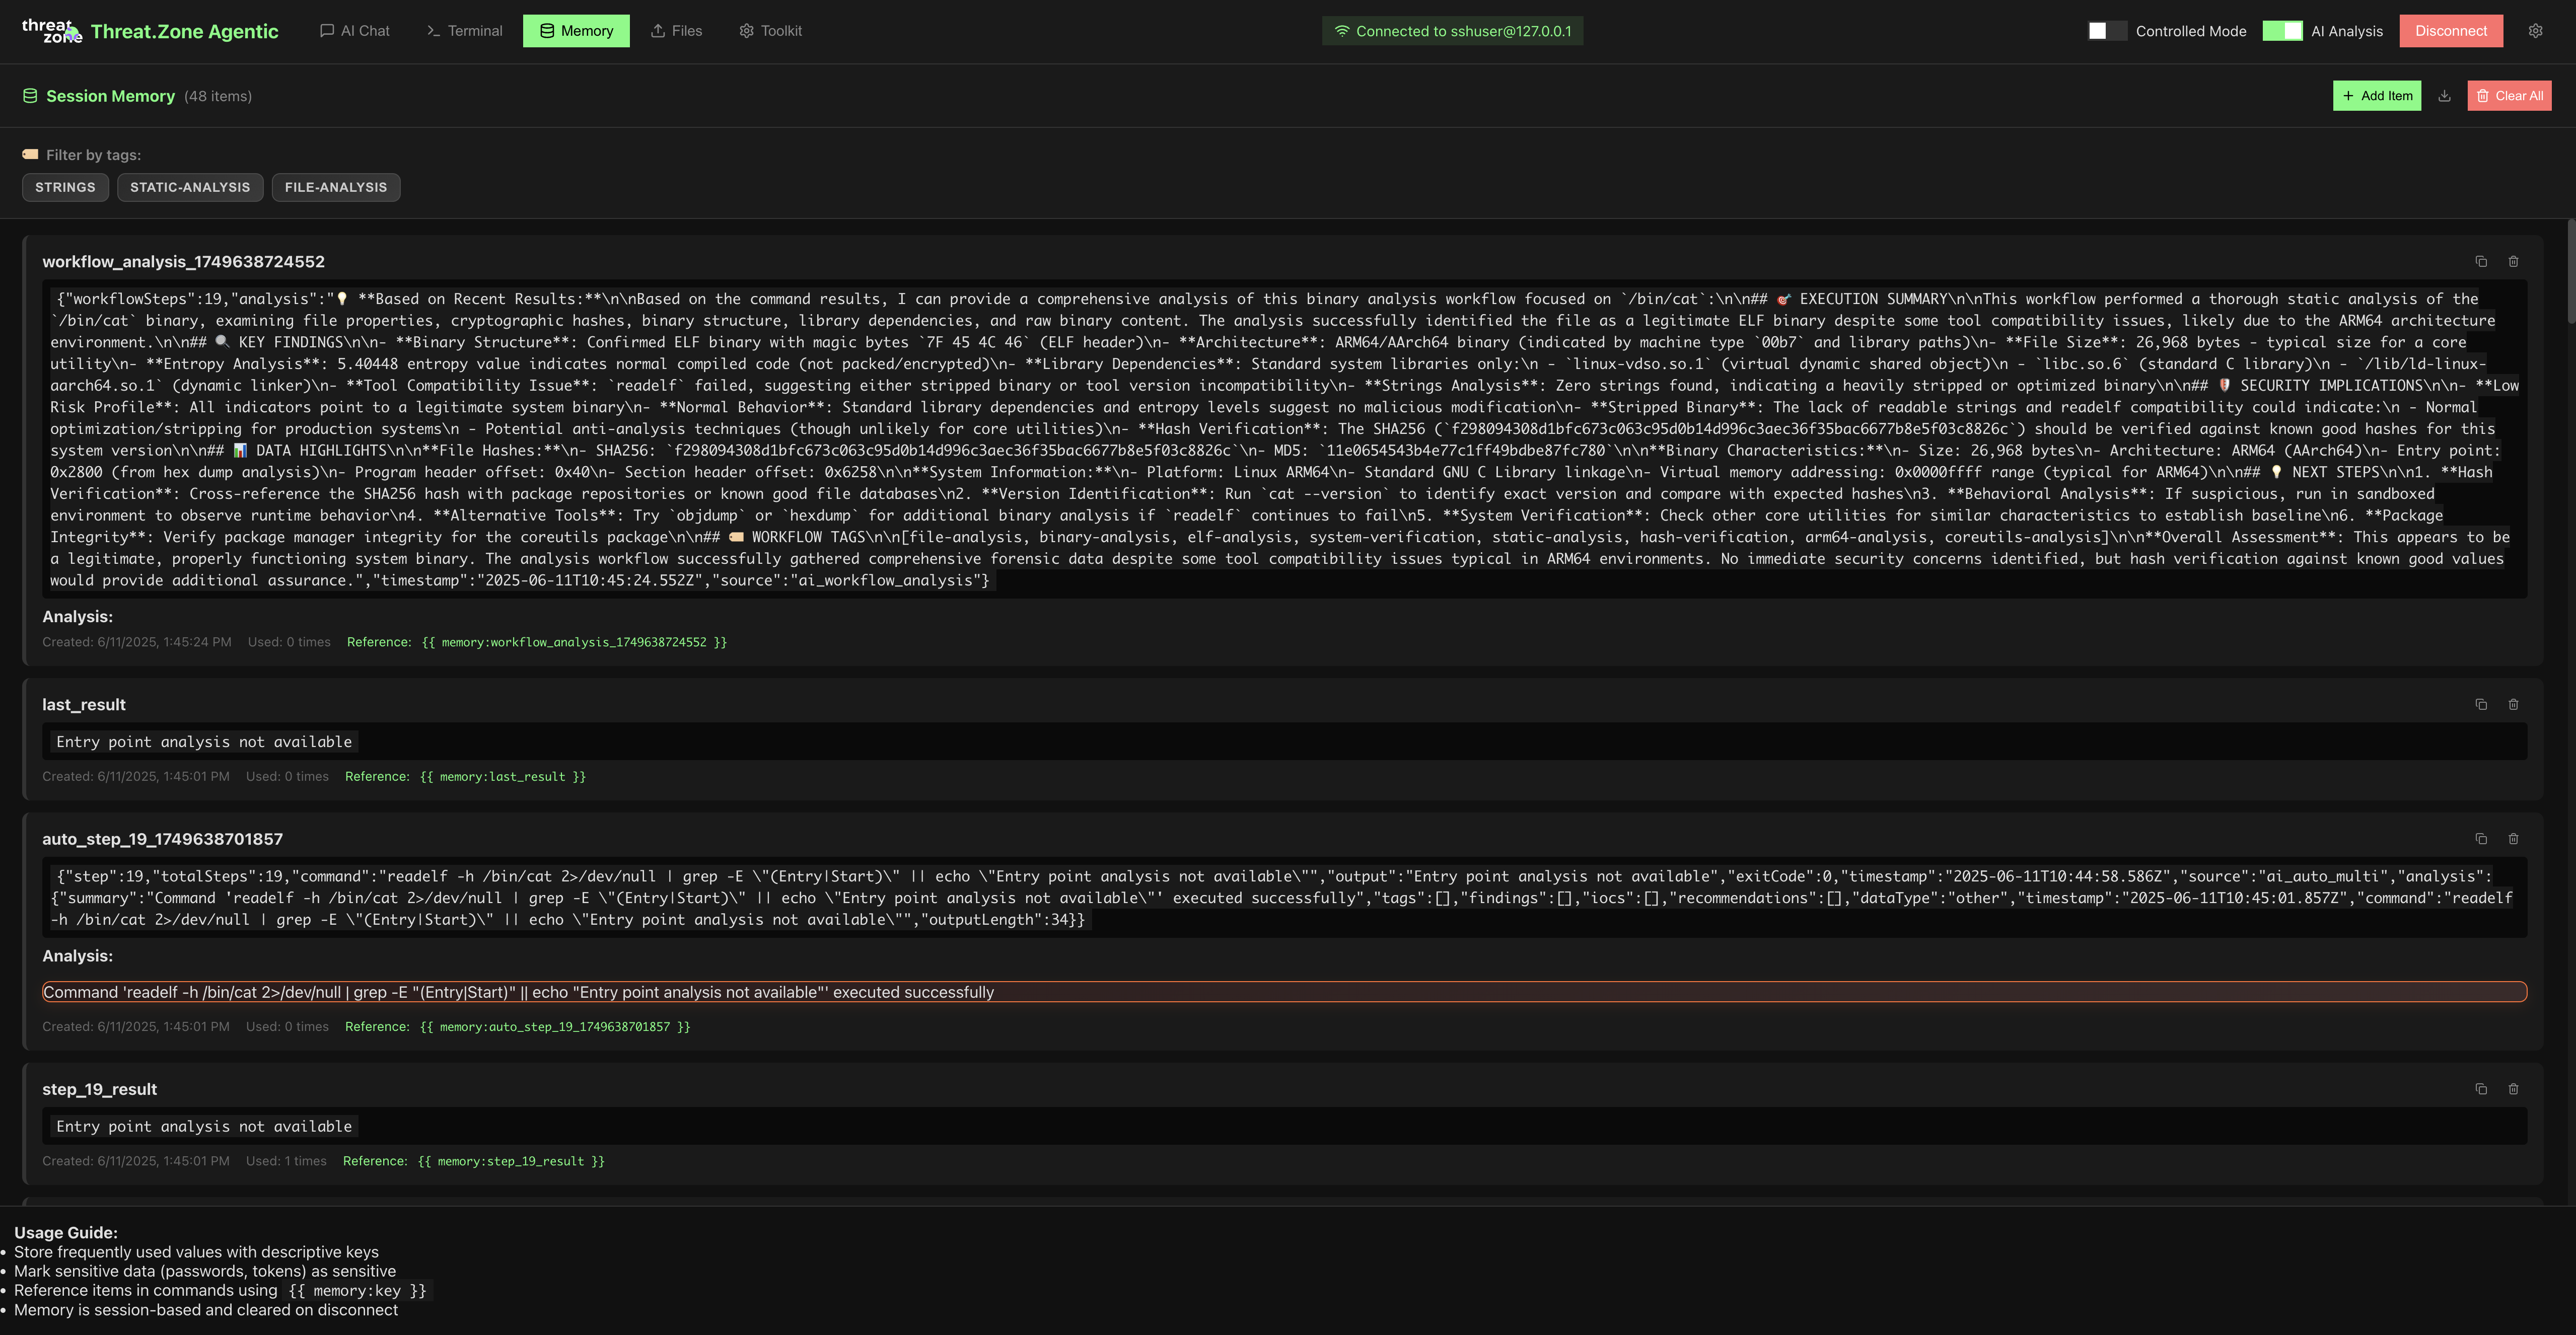
Task: Turn off AI Analysis toggle
Action: point(2282,31)
